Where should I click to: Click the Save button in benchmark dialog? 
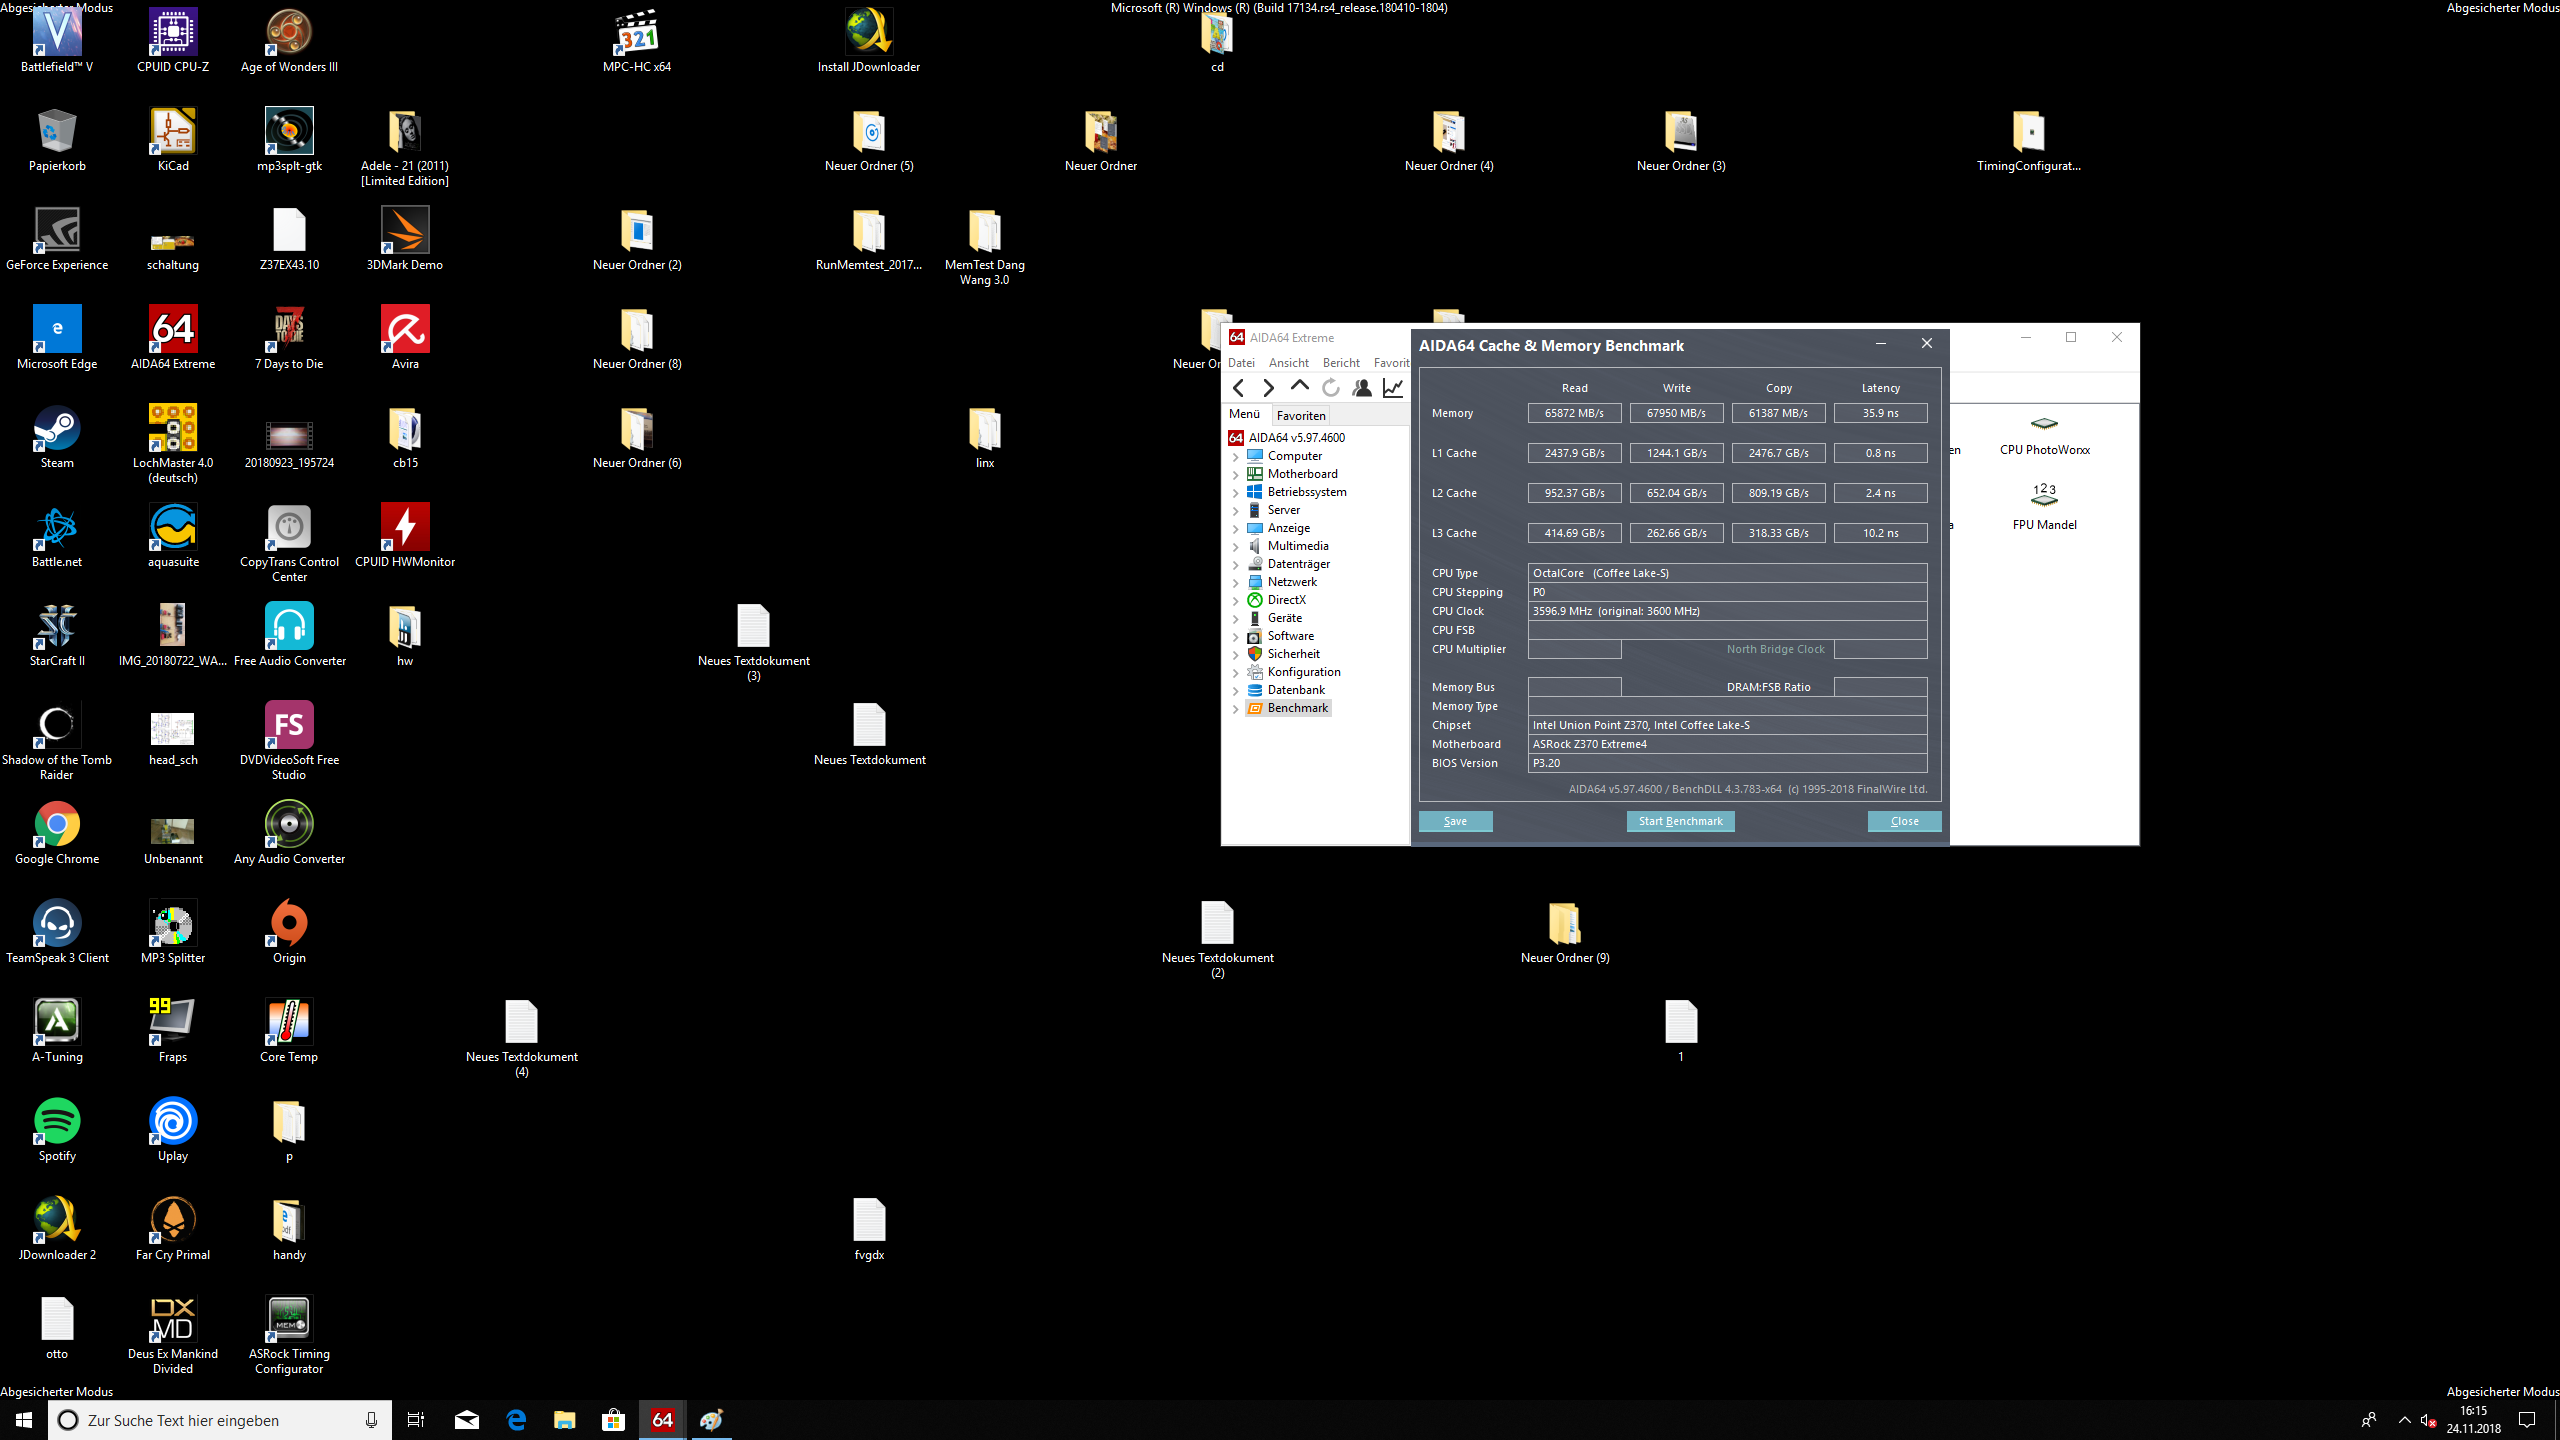pyautogui.click(x=1455, y=821)
